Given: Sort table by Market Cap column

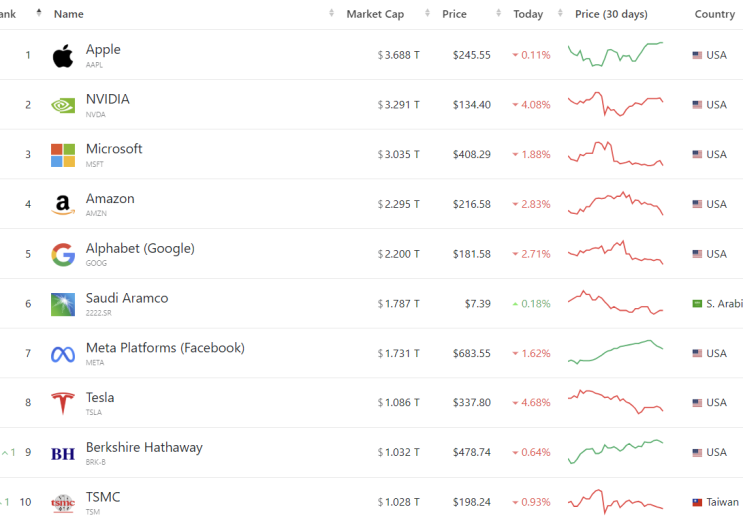Looking at the screenshot, I should 374,14.
